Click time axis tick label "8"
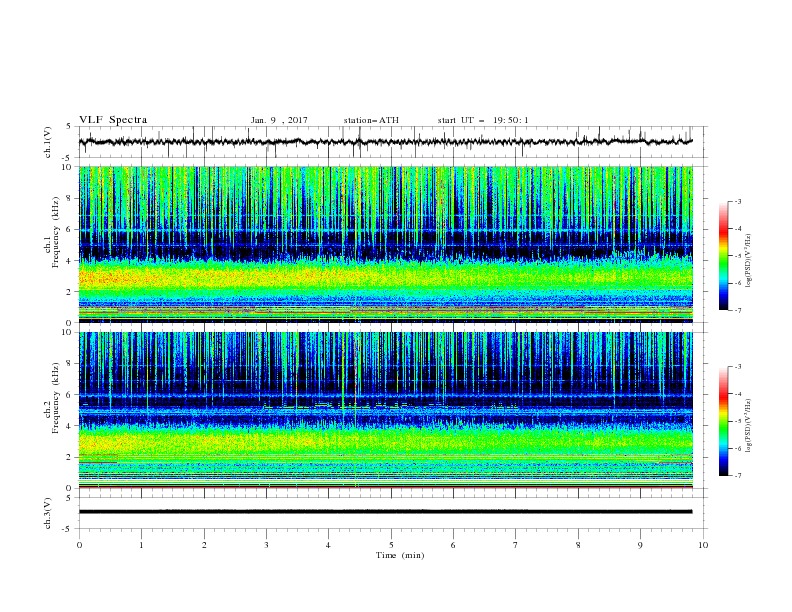This screenshot has width=792, height=612. click(x=578, y=545)
